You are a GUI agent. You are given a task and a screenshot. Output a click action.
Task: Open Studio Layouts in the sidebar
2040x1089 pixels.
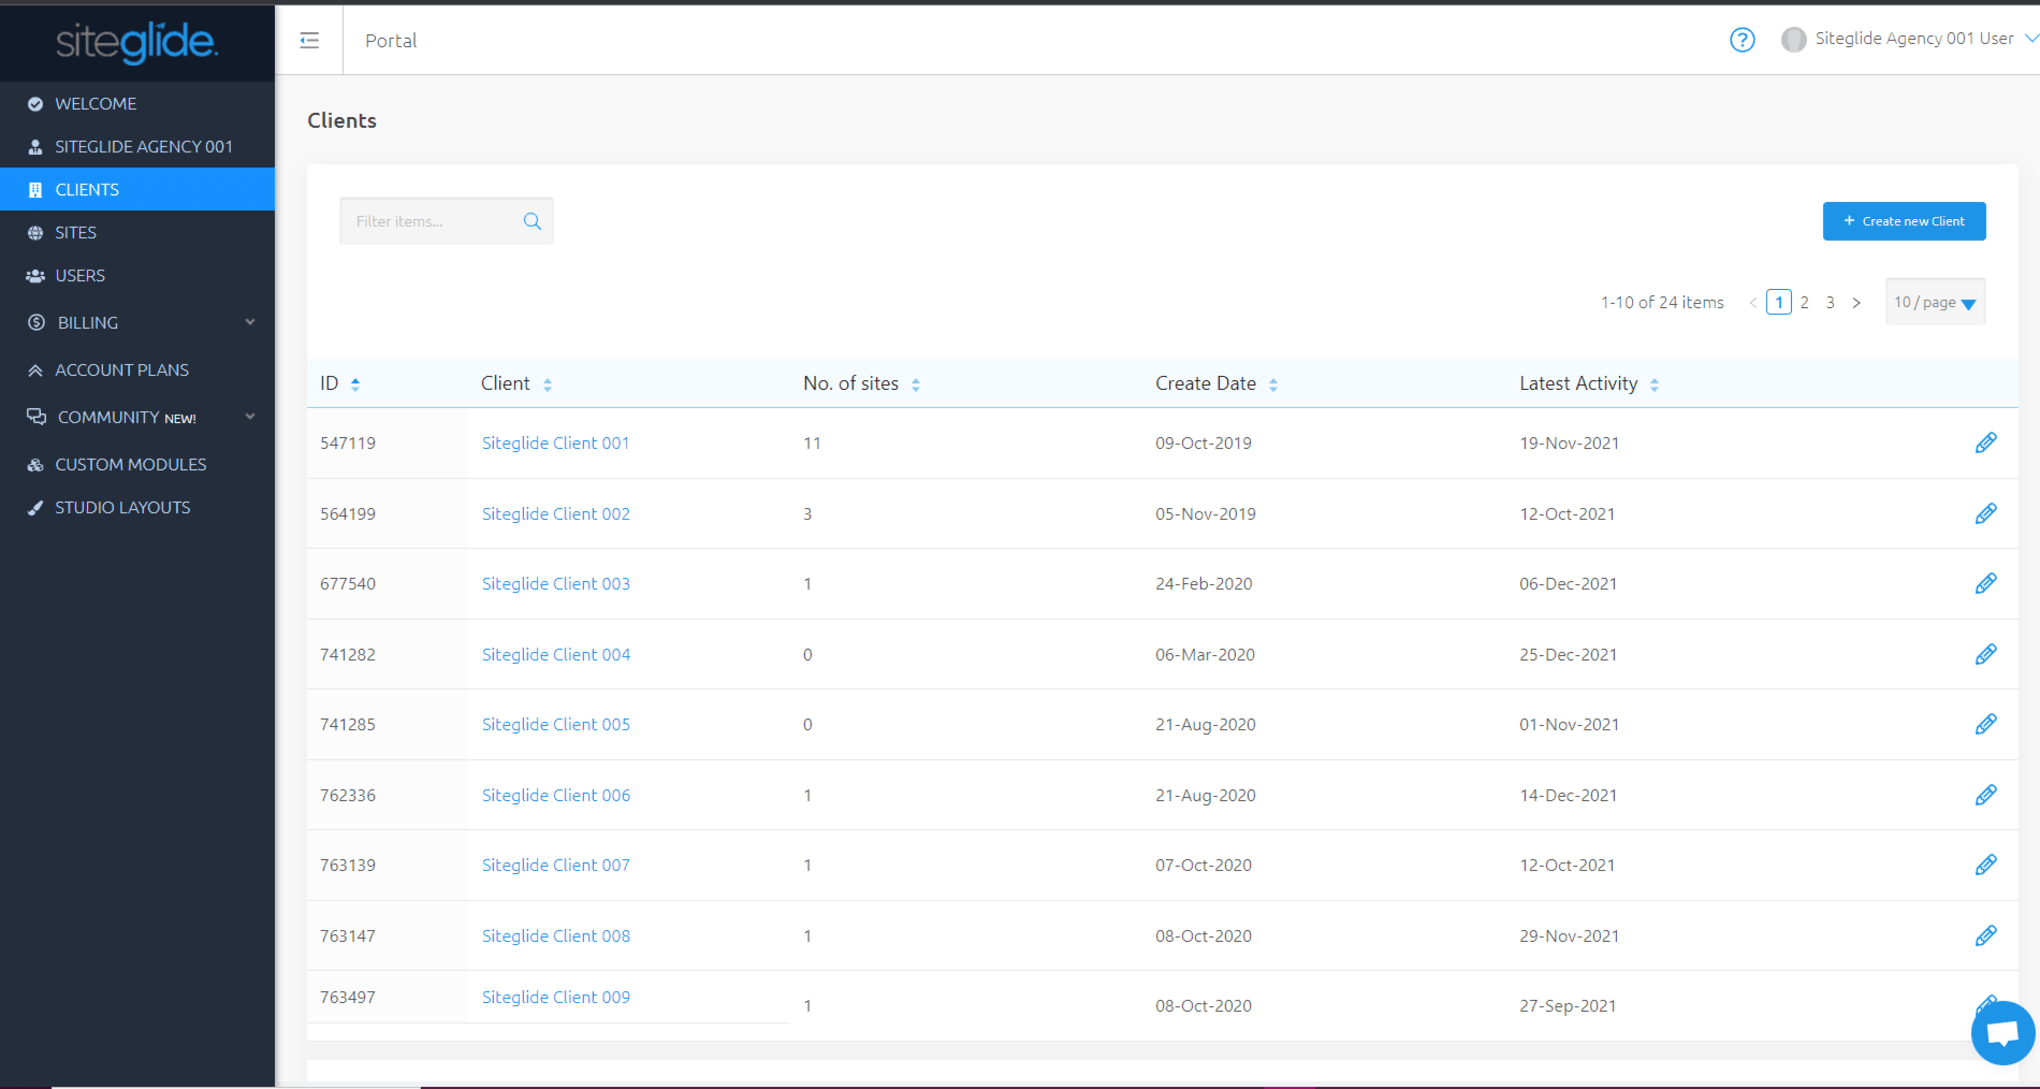138,508
